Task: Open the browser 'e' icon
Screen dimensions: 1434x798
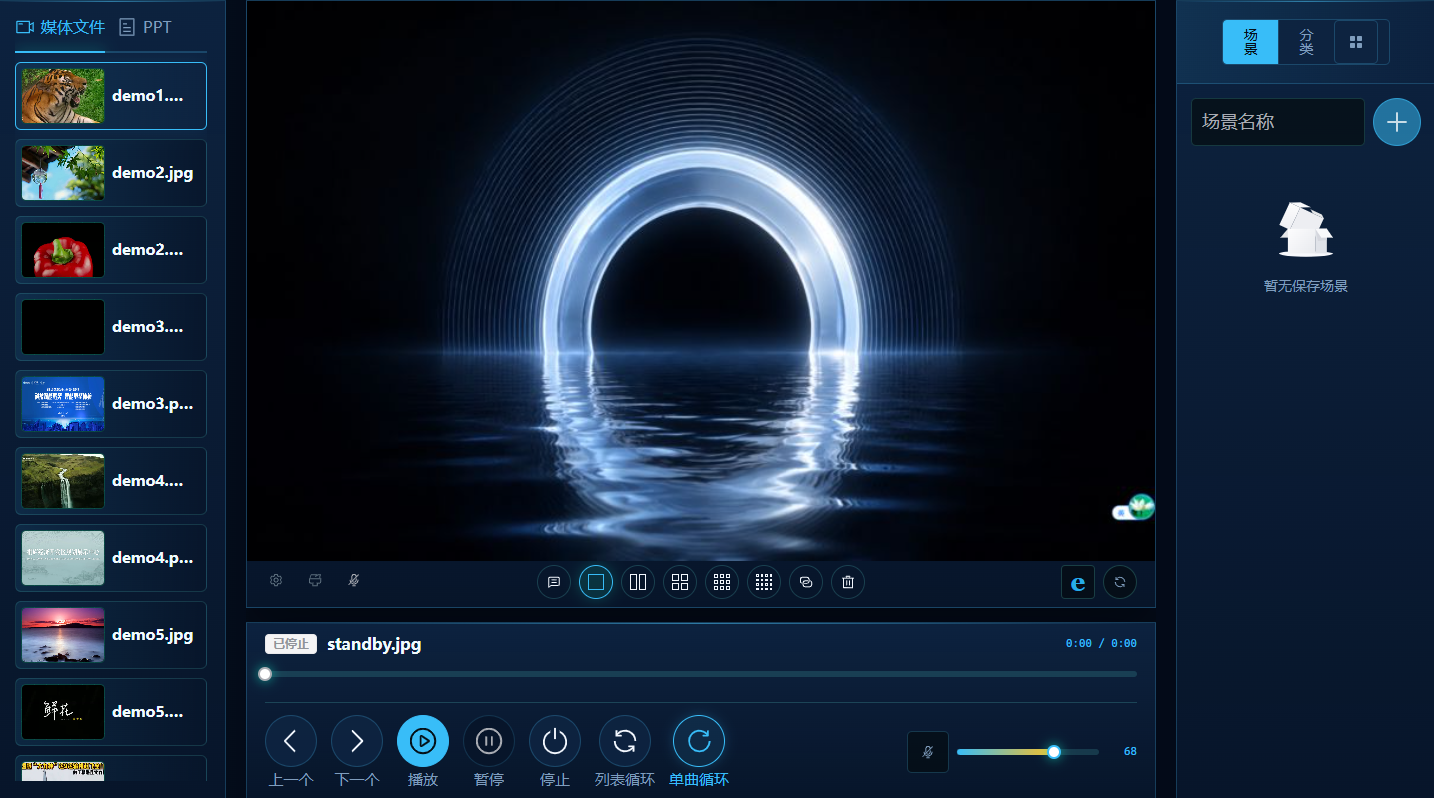Action: [1078, 582]
